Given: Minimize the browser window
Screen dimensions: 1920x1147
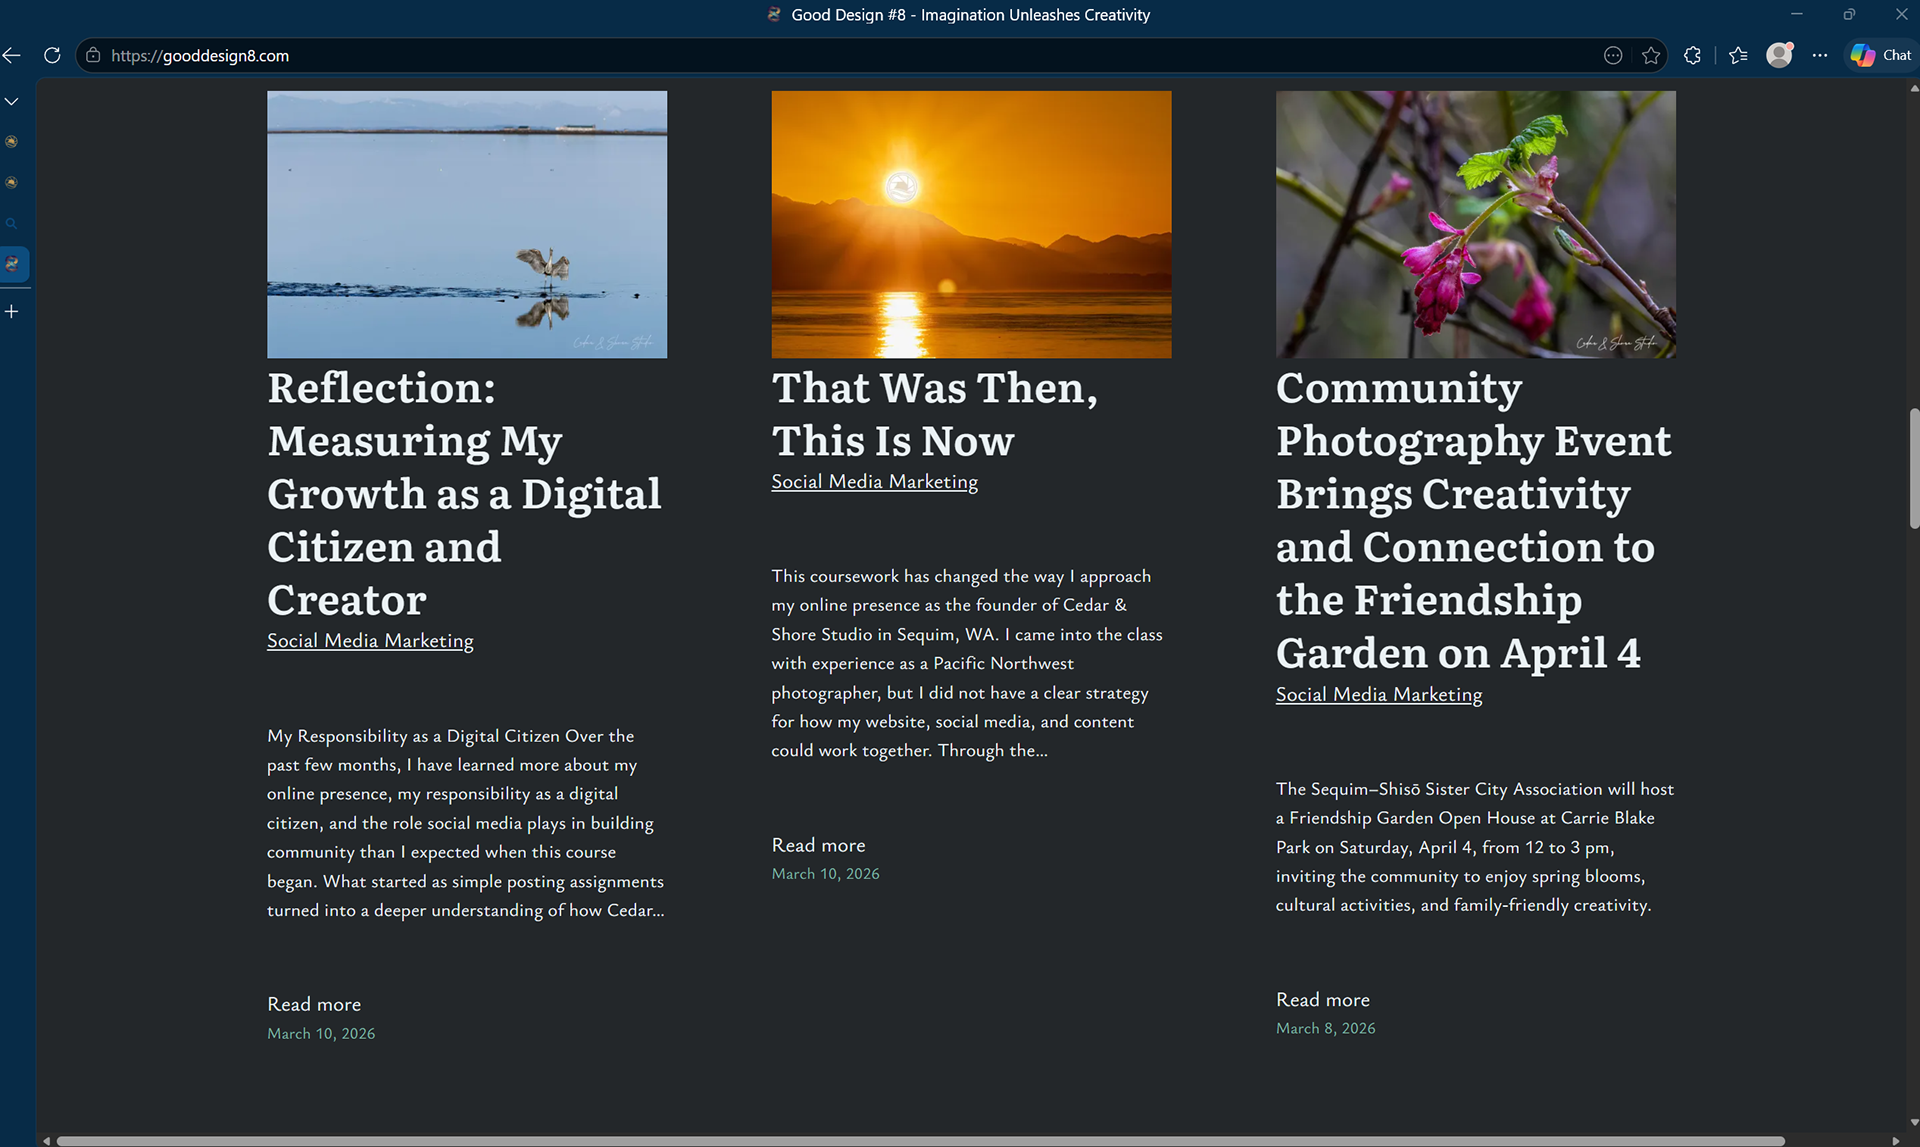Looking at the screenshot, I should point(1797,14).
